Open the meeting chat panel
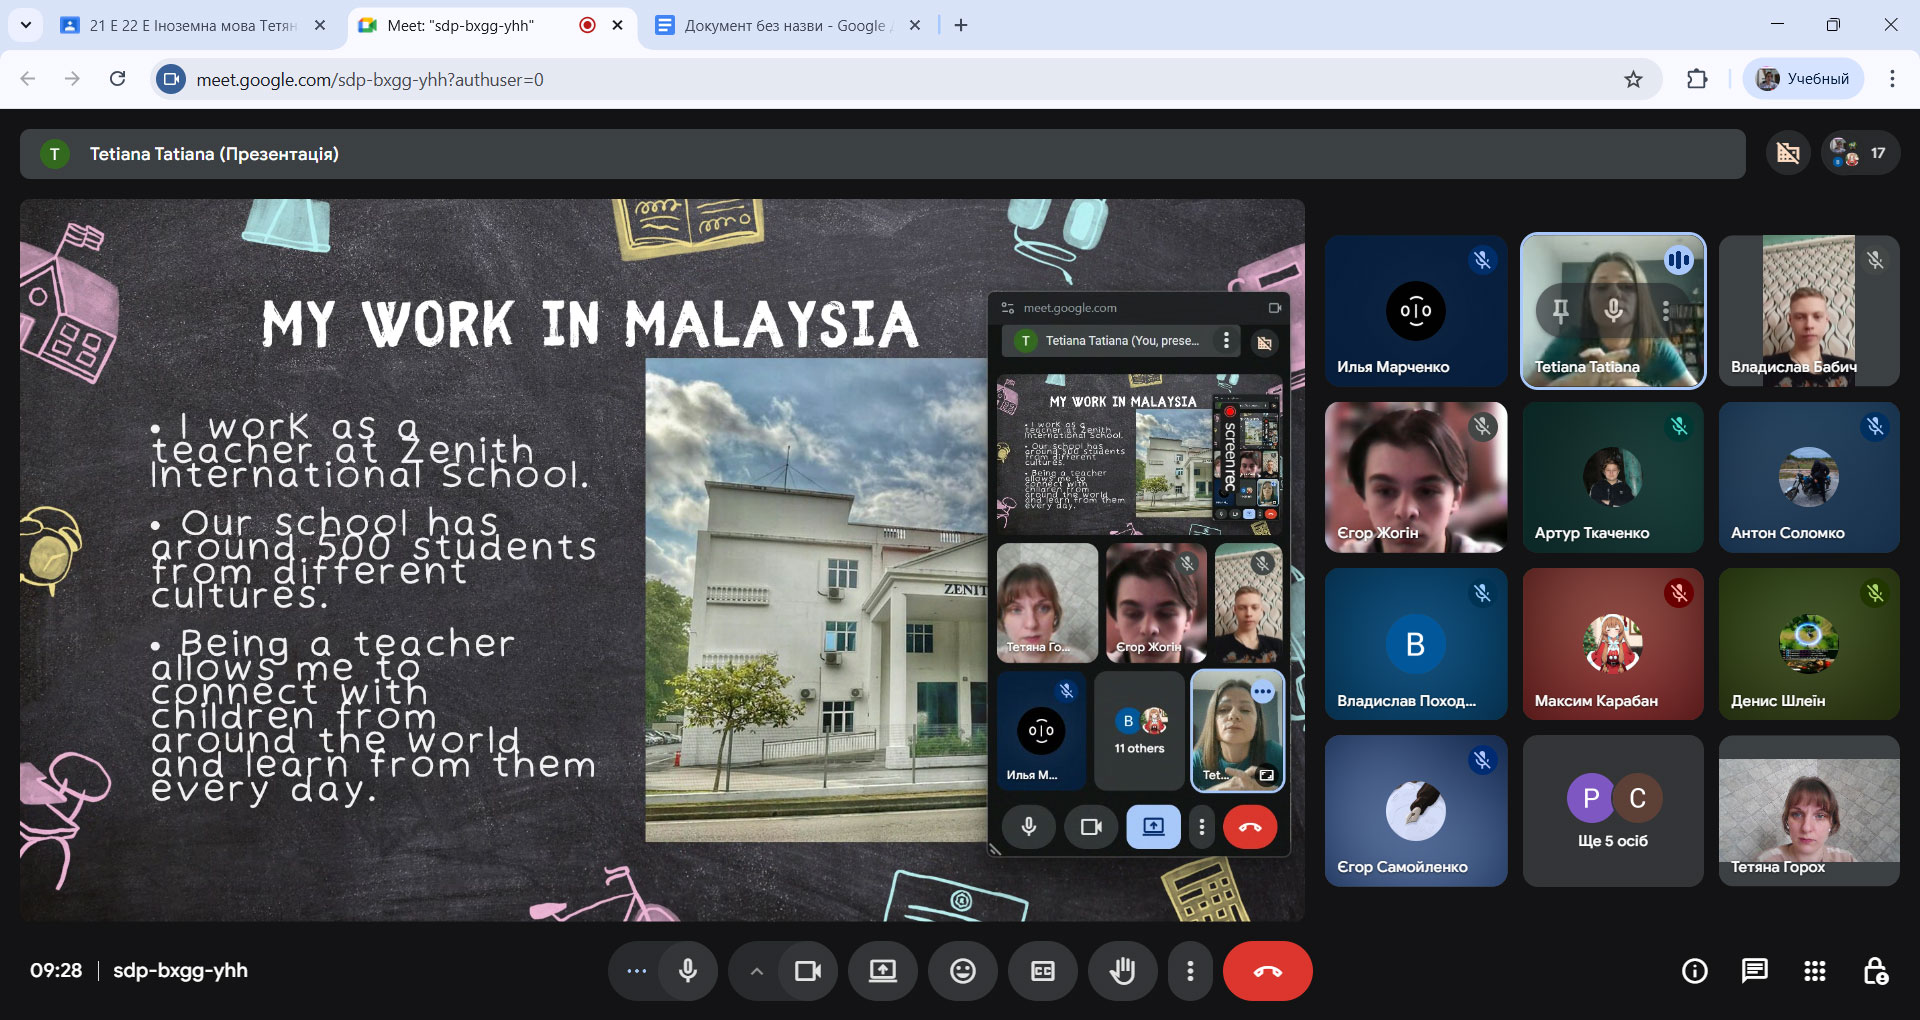The height and width of the screenshot is (1020, 1920). coord(1754,971)
